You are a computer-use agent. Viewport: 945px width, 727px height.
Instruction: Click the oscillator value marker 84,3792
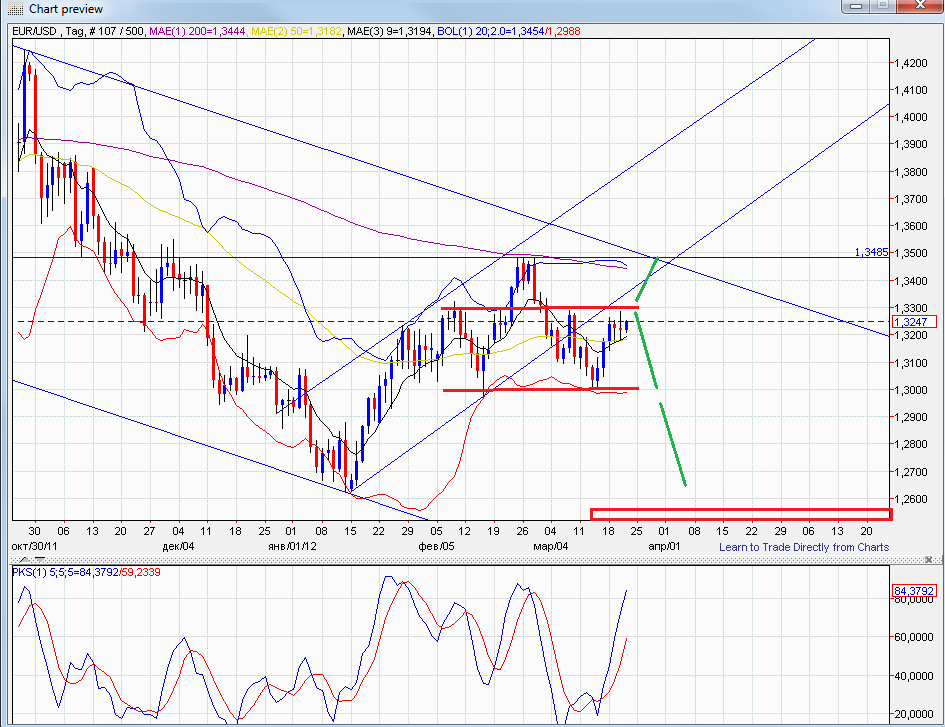coord(914,591)
